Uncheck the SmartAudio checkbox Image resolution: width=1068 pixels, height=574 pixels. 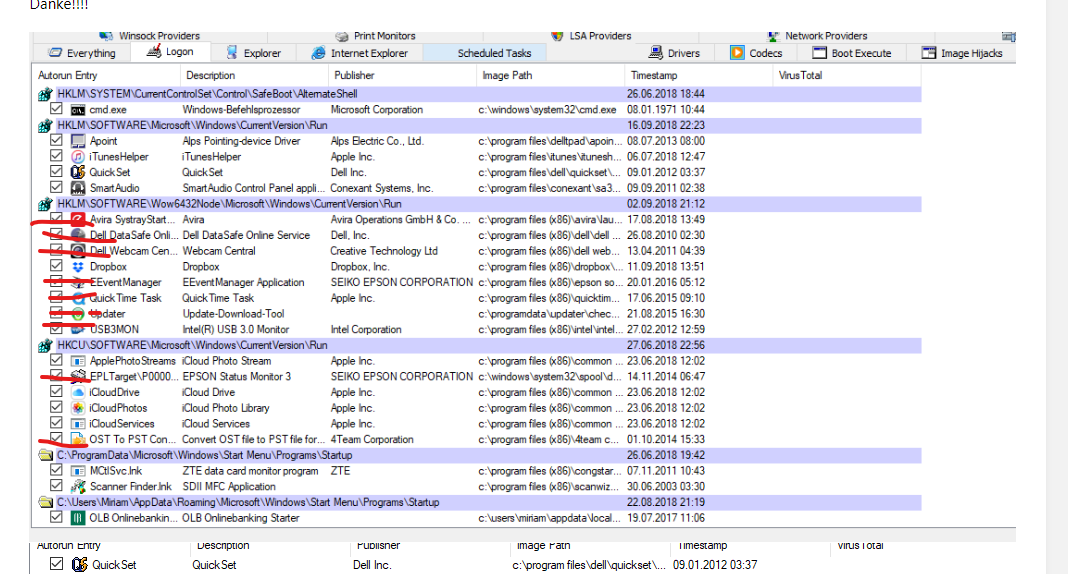(57, 187)
